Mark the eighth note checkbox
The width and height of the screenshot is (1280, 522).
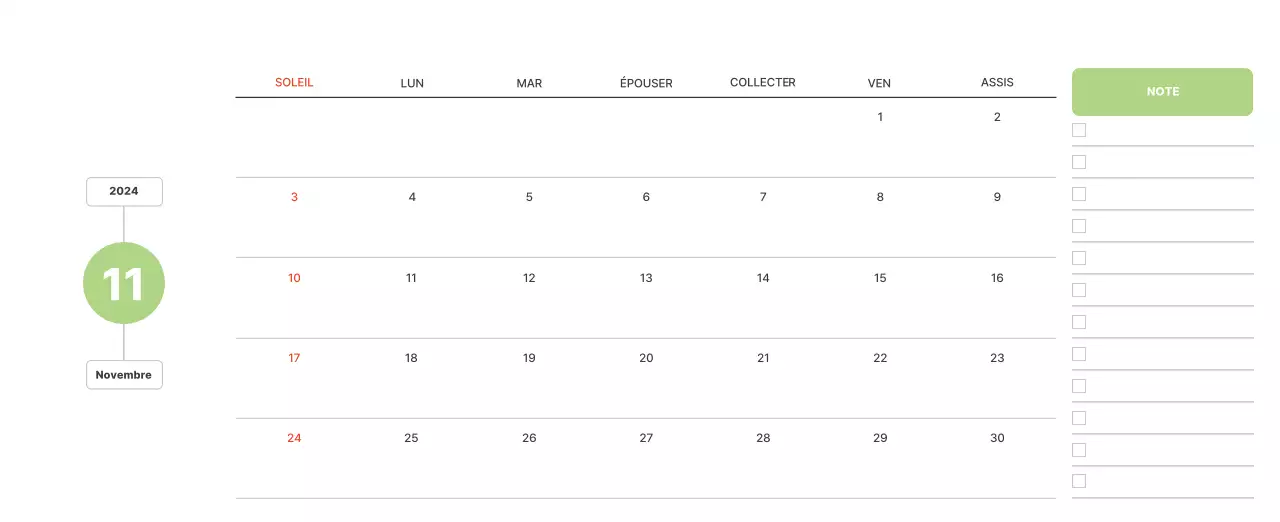(1079, 354)
